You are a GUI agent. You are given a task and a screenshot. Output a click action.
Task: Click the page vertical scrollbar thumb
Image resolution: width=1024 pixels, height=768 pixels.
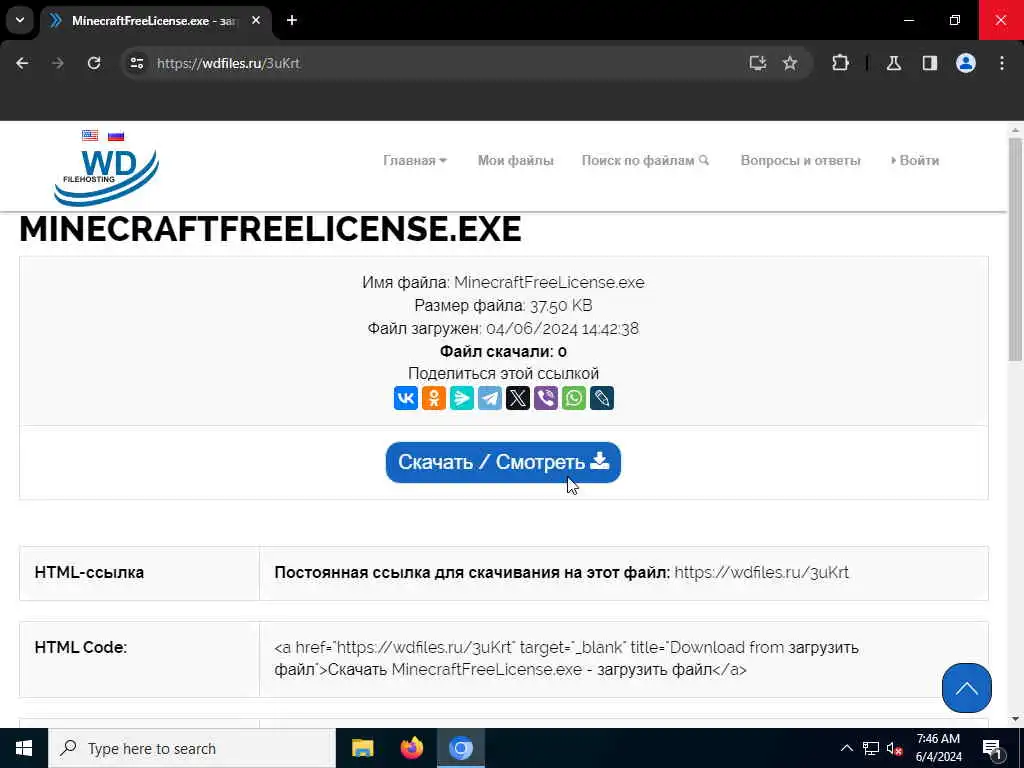point(1015,249)
